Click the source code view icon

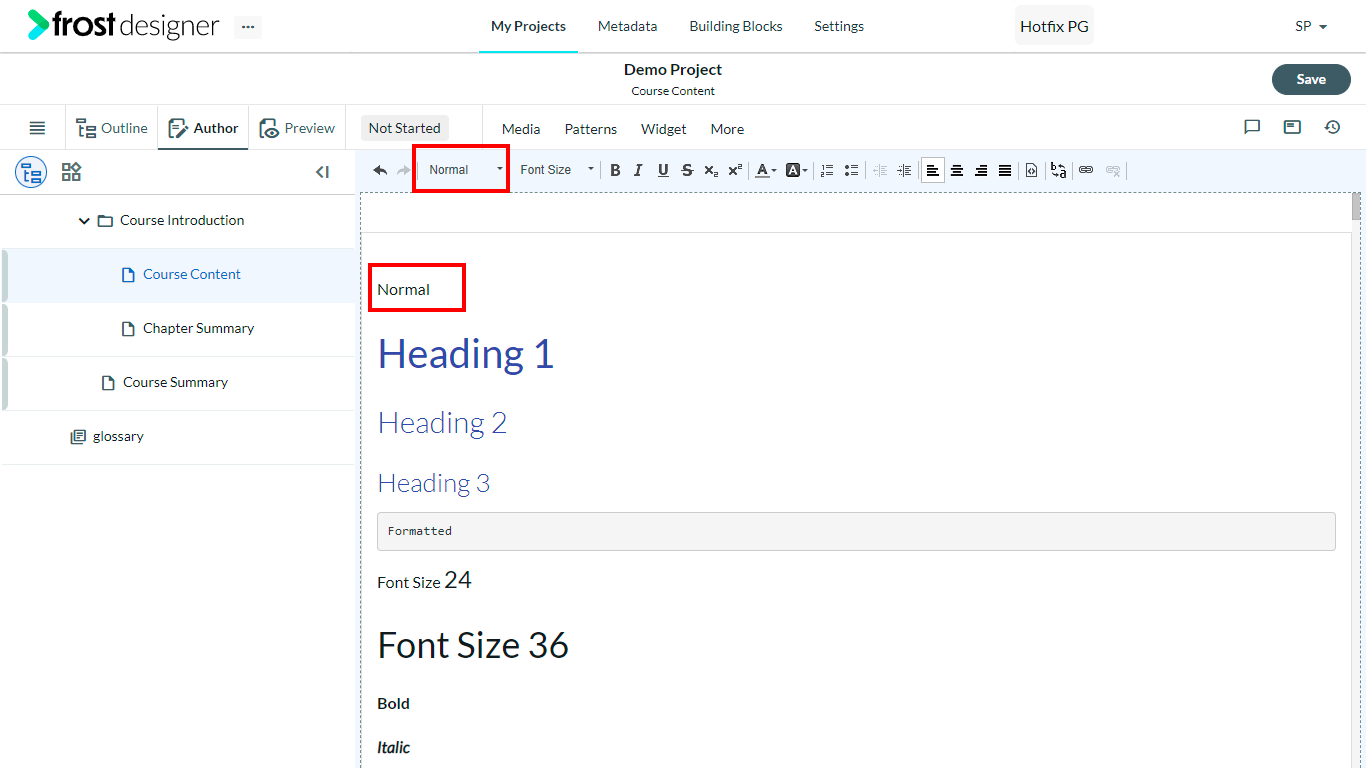click(1032, 170)
